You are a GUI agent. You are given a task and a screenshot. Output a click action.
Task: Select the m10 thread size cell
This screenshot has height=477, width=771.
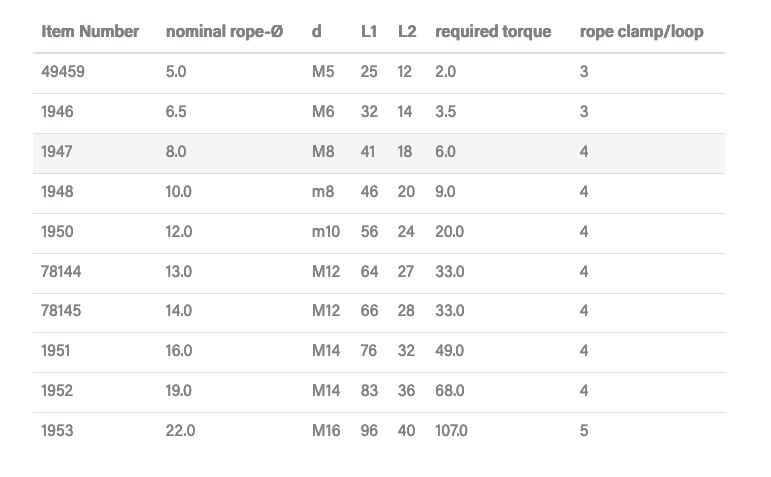tap(326, 232)
